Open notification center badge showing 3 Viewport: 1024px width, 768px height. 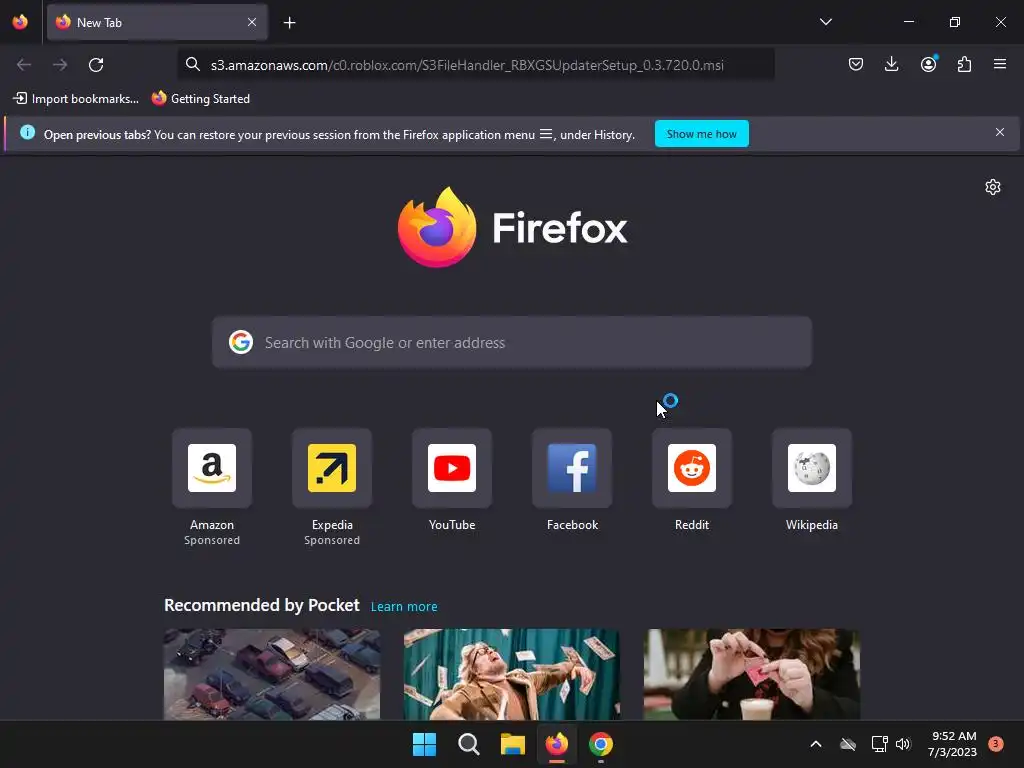tap(996, 744)
